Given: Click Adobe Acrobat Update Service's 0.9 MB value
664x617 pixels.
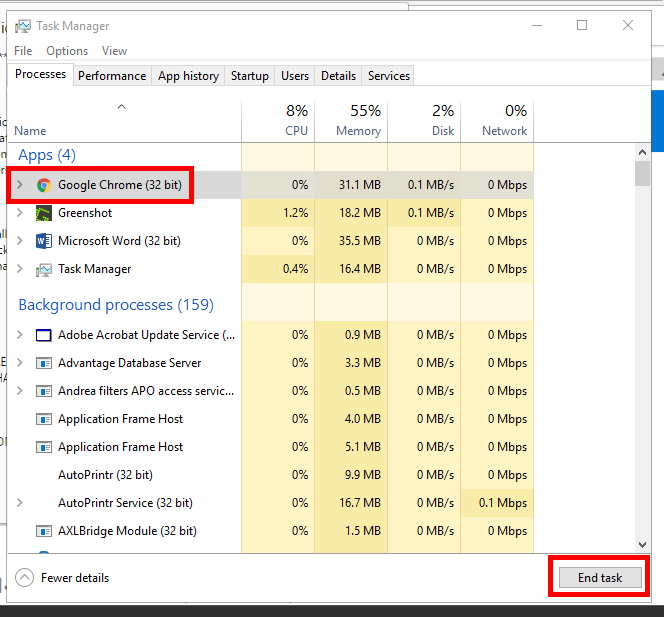Looking at the screenshot, I should [363, 335].
